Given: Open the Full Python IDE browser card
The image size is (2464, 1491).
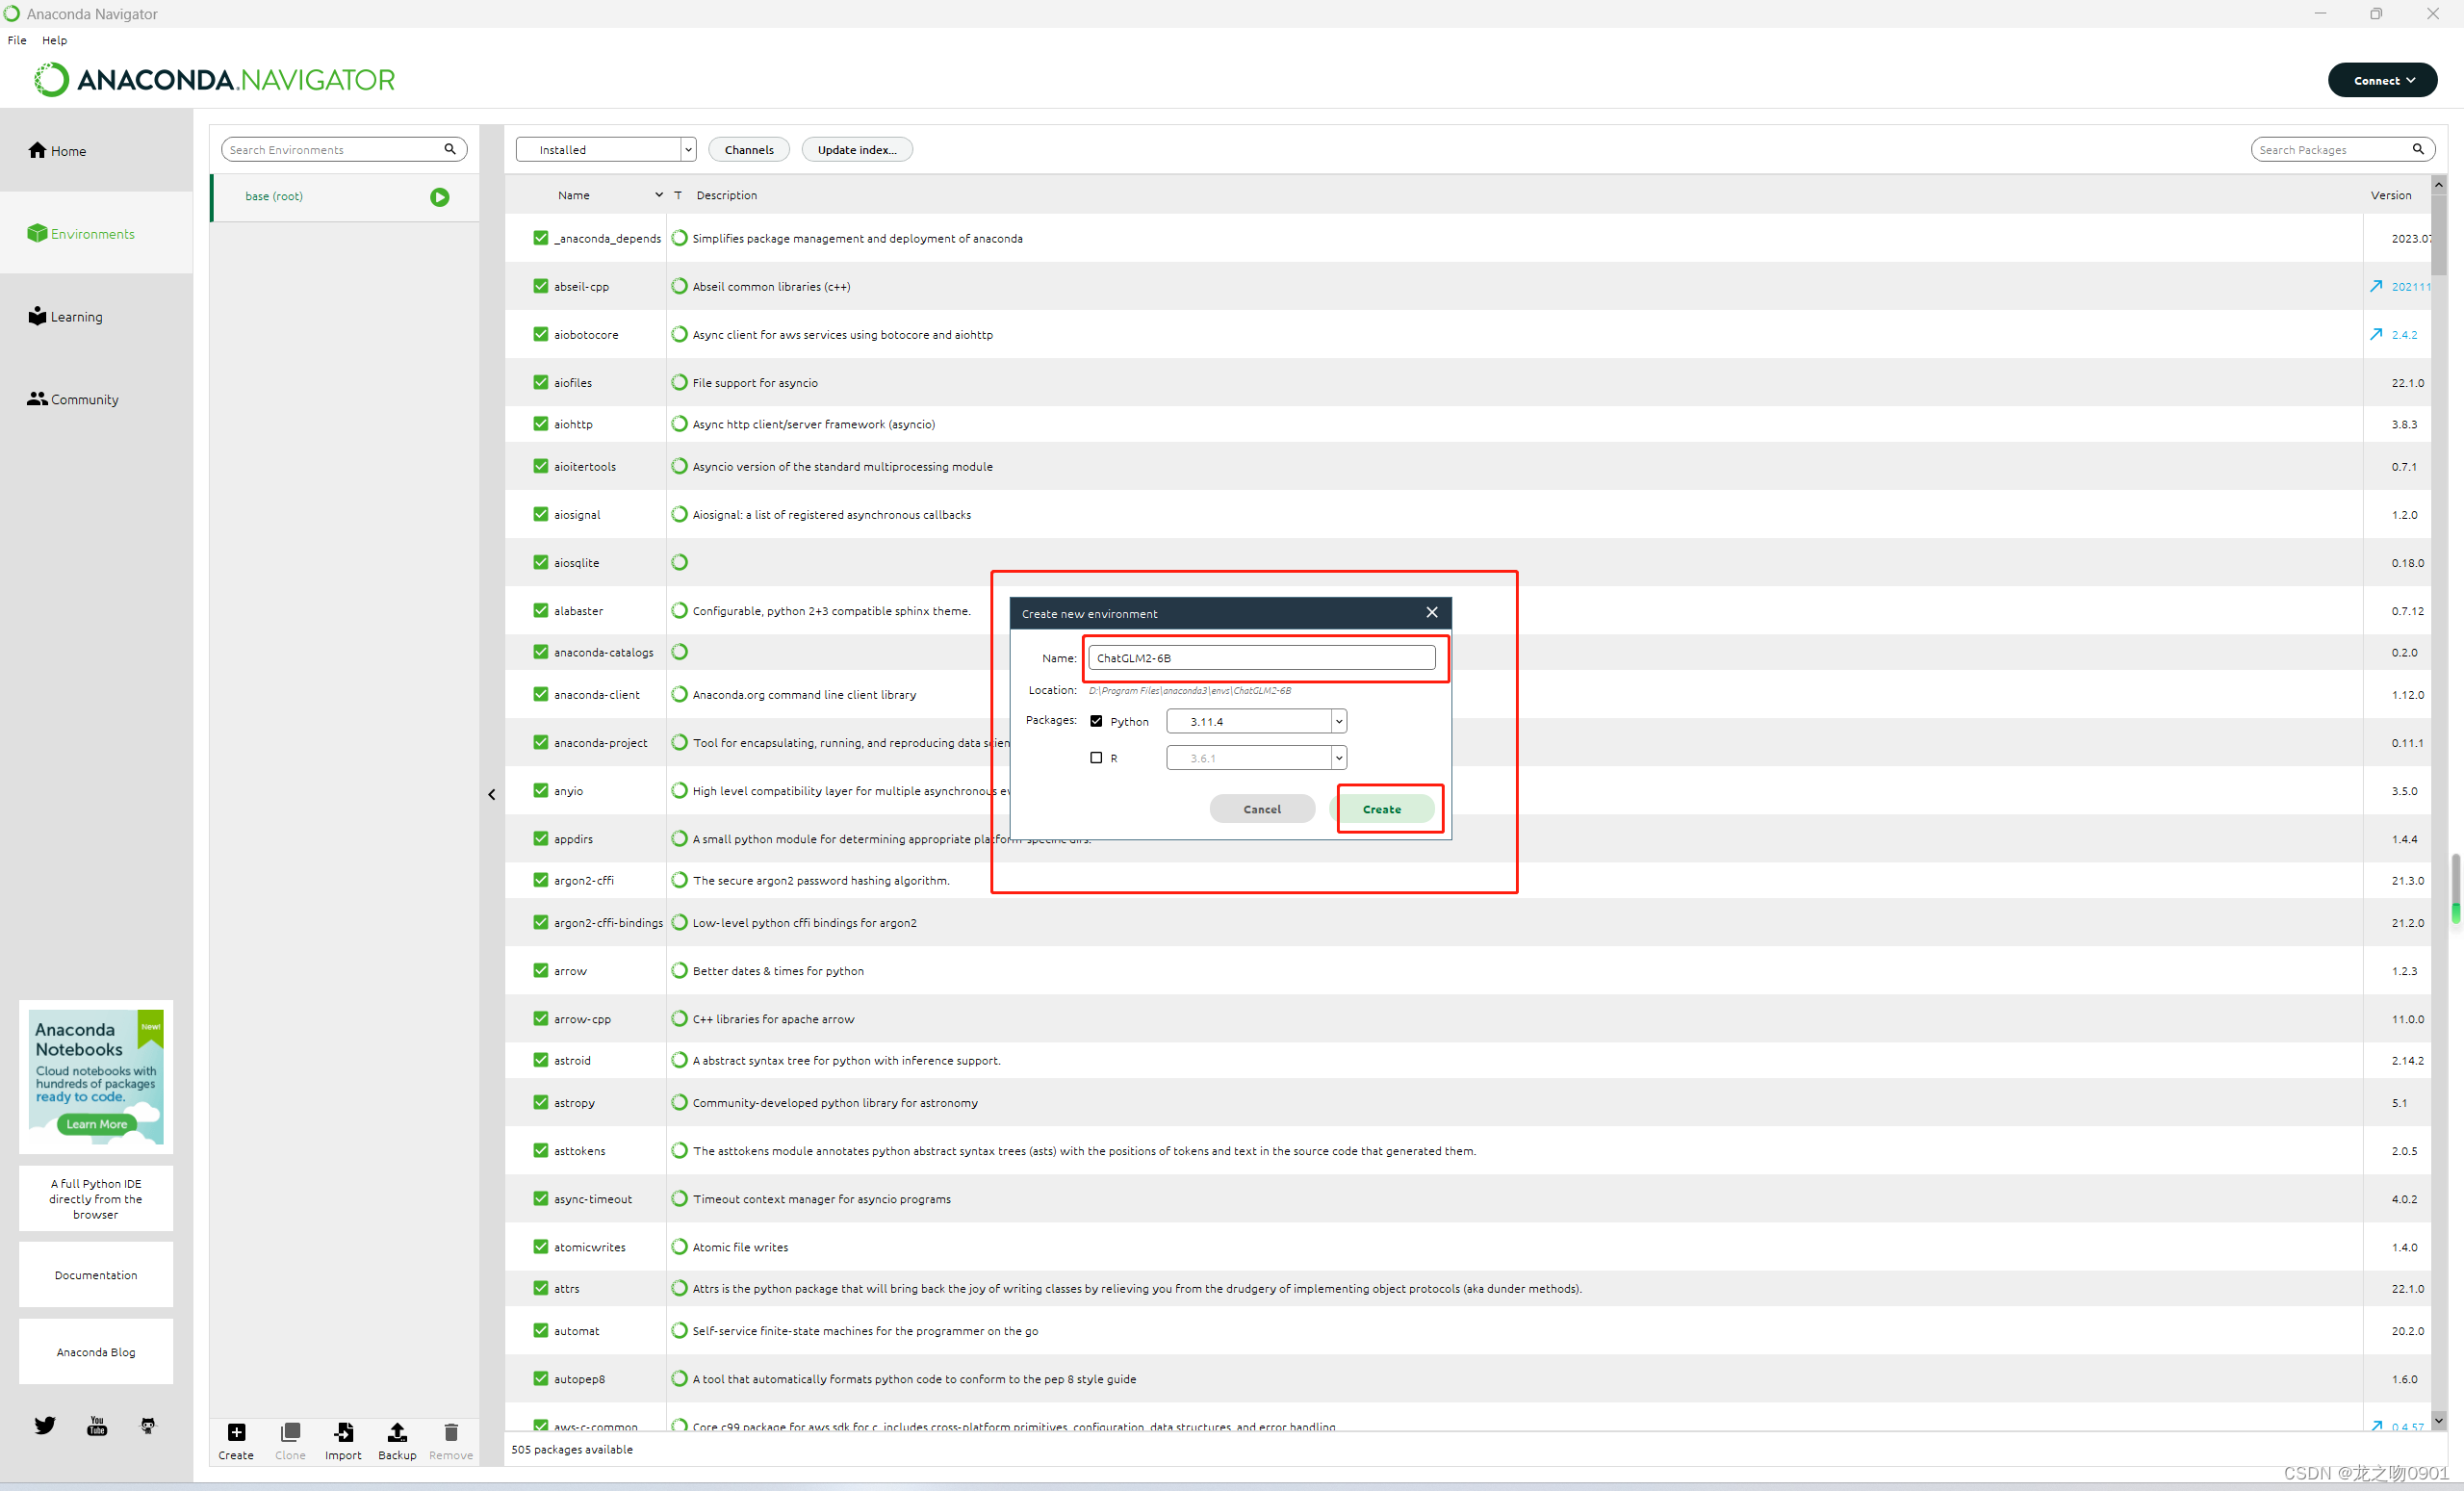Looking at the screenshot, I should 96,1198.
